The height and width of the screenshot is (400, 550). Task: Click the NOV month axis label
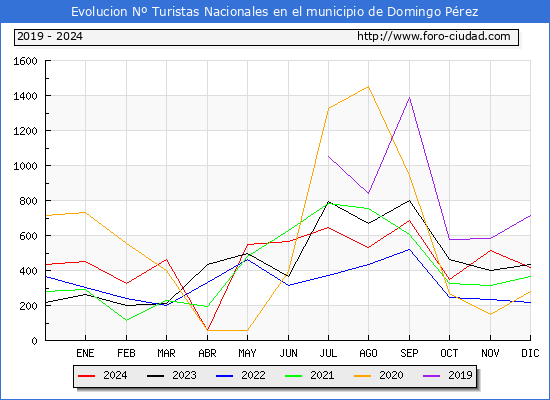[x=490, y=353]
